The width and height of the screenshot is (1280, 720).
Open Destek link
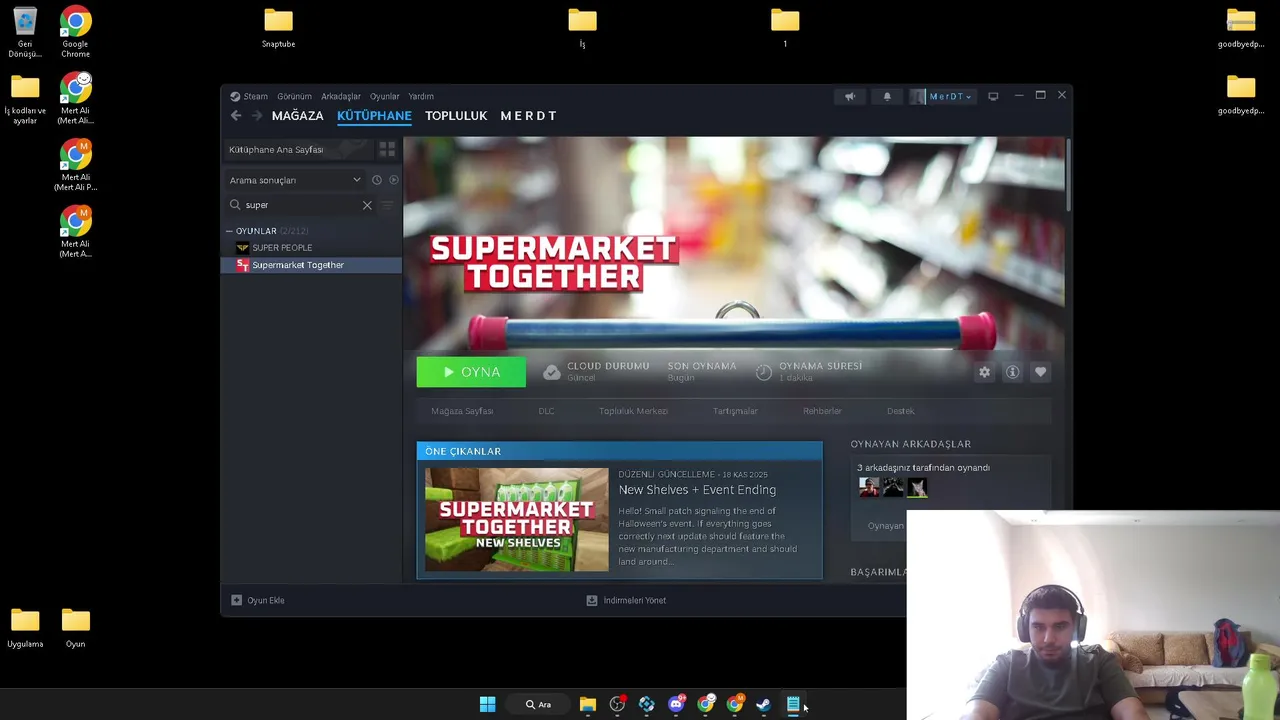[900, 411]
